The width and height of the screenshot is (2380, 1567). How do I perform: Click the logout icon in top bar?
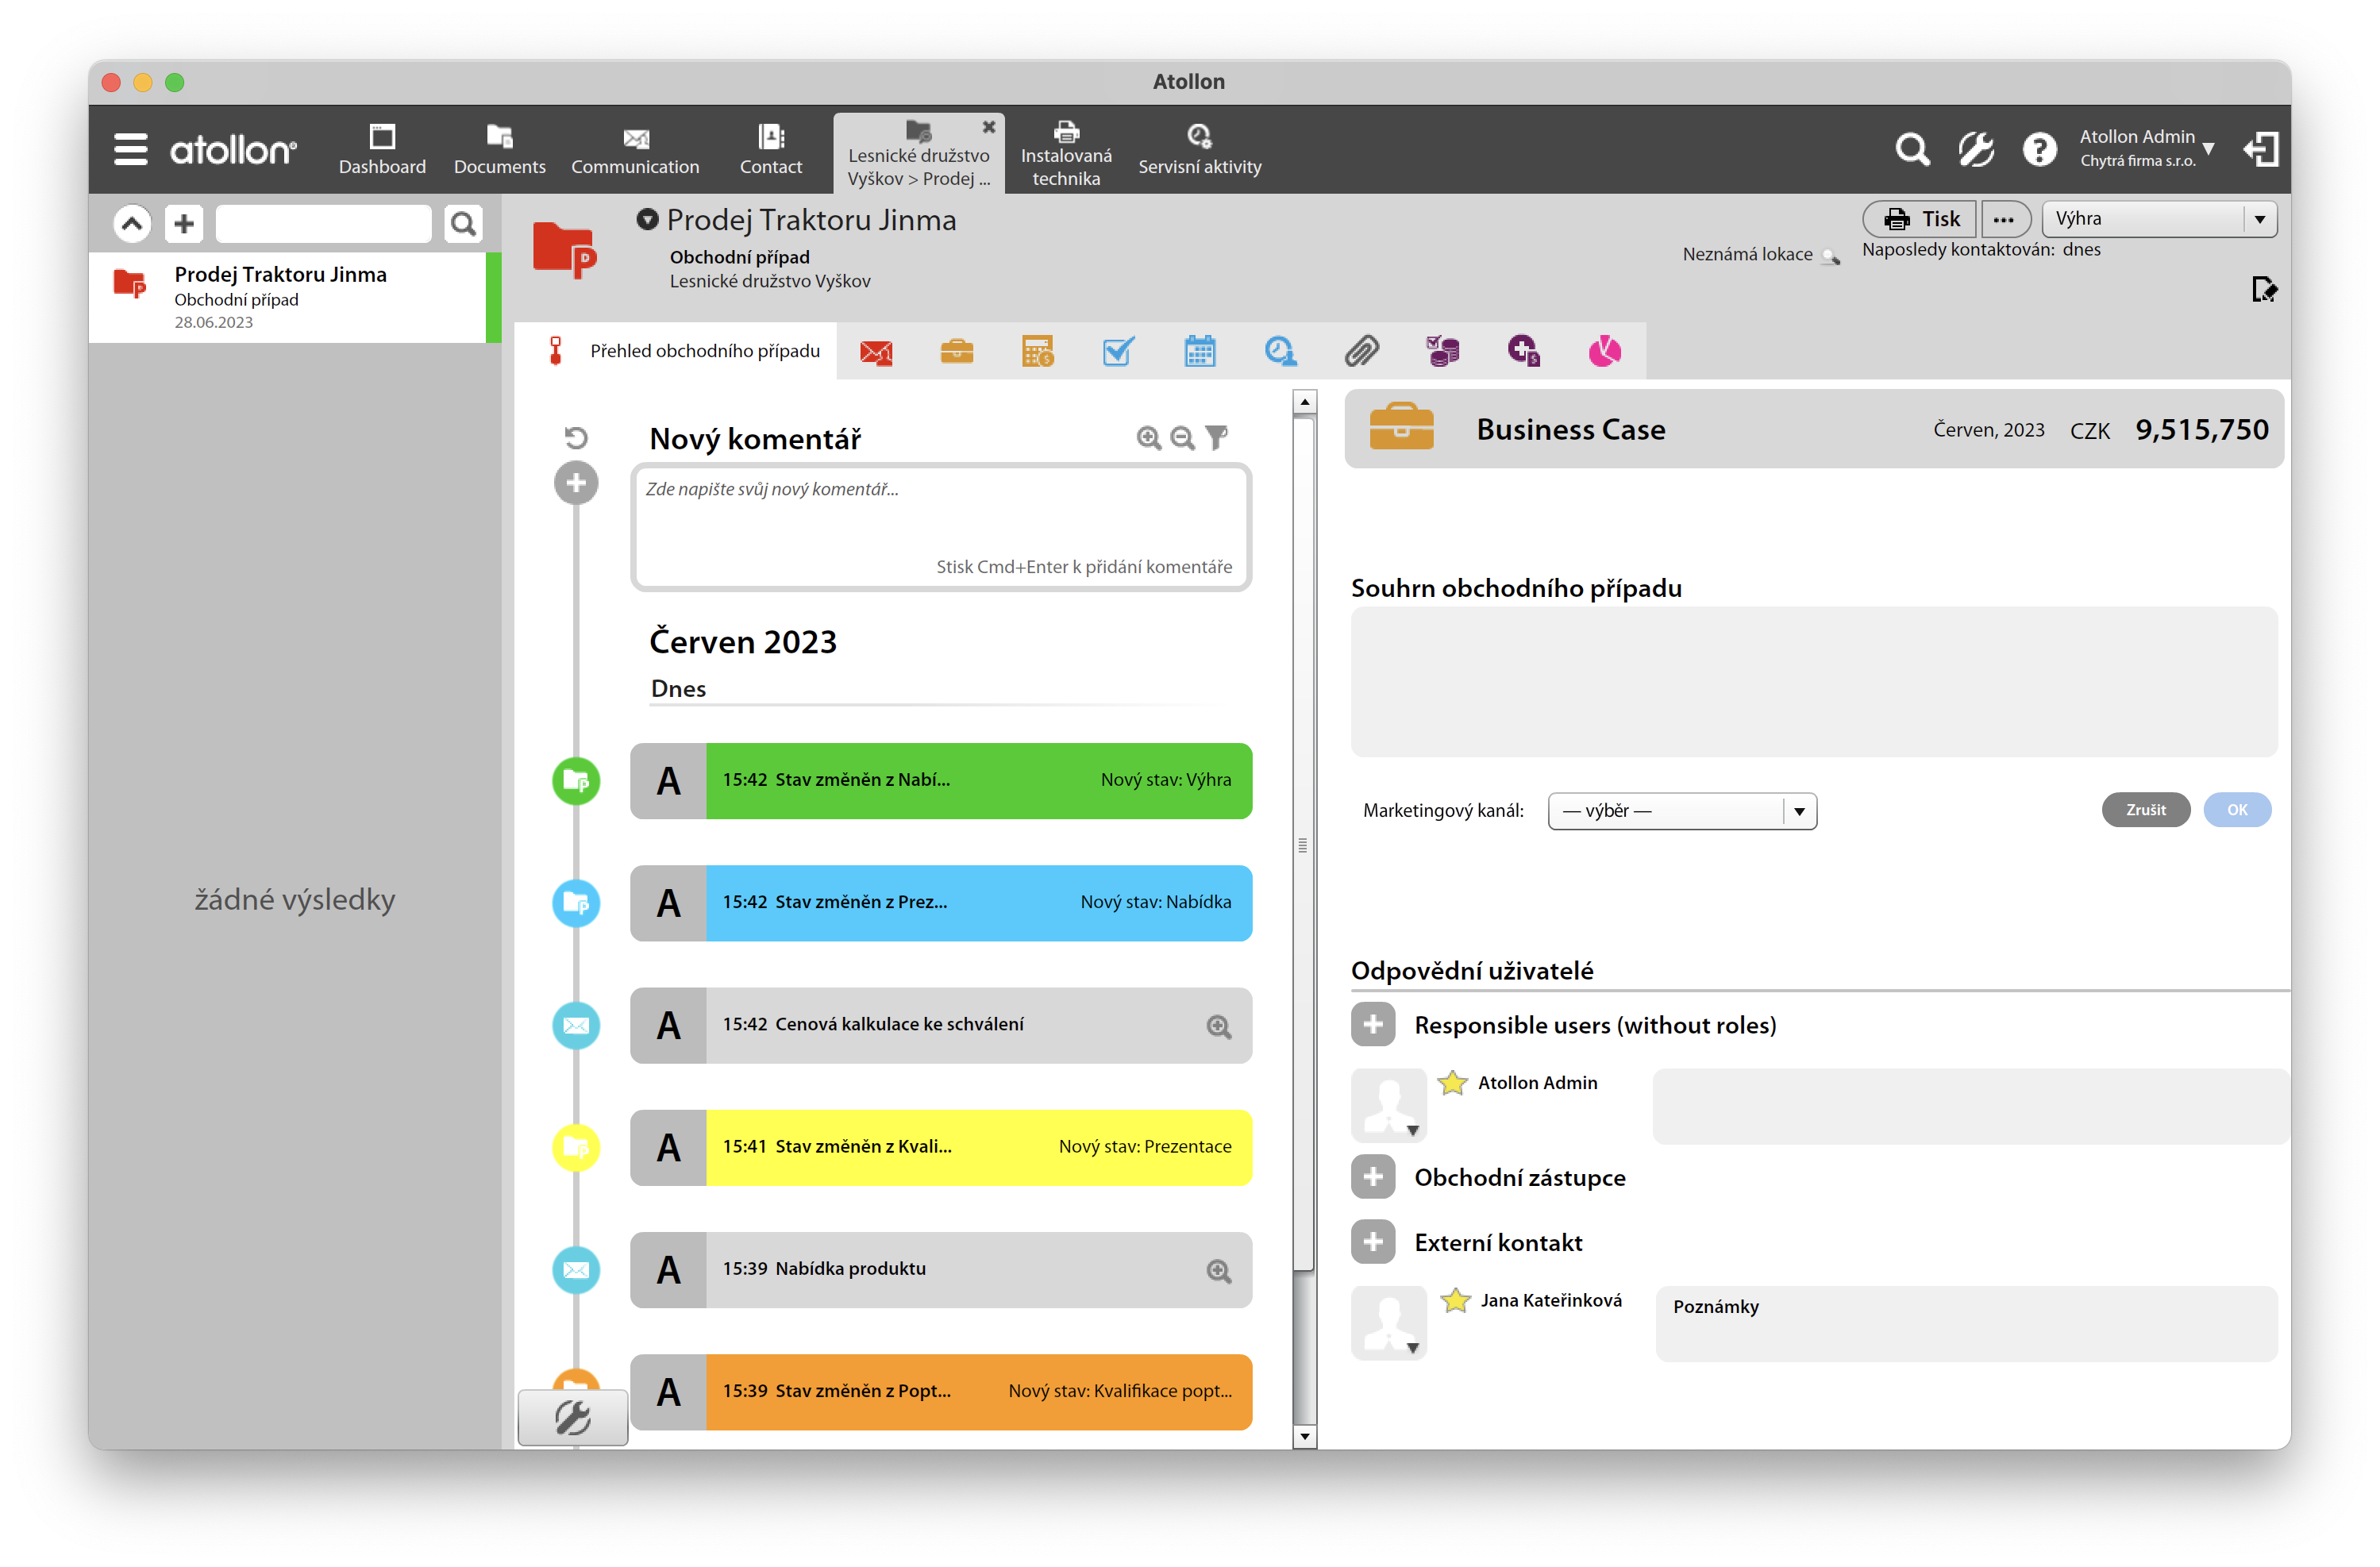pyautogui.click(x=2260, y=150)
